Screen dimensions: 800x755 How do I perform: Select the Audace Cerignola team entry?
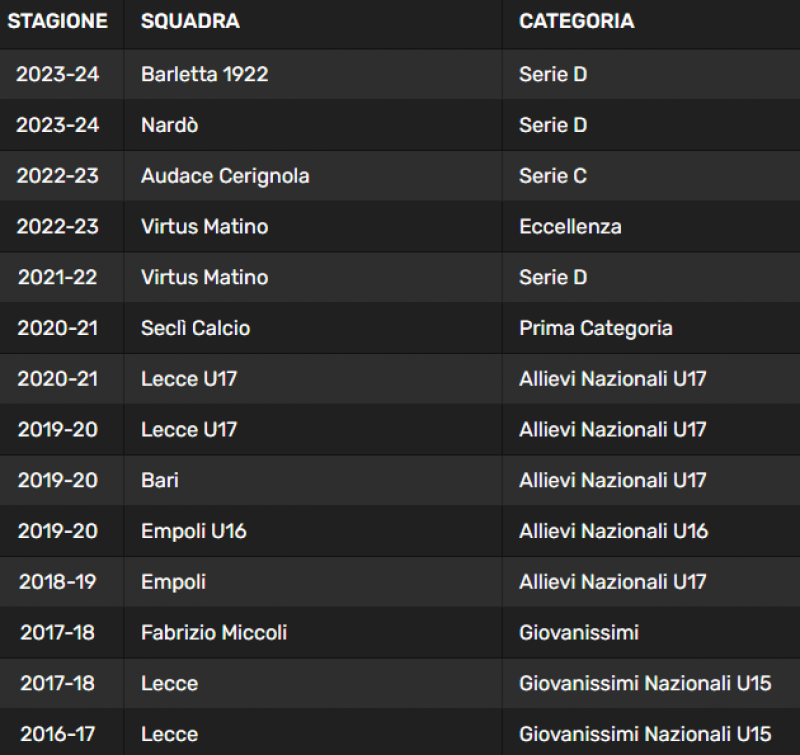pos(225,176)
